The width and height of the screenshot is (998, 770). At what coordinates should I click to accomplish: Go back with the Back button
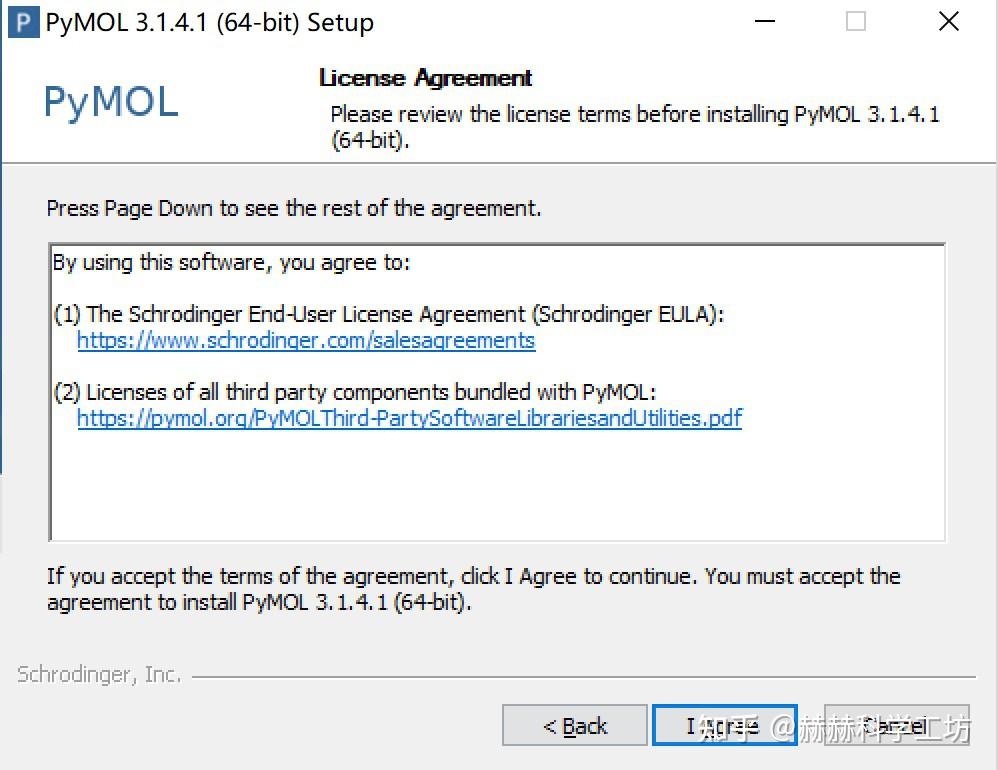pyautogui.click(x=575, y=726)
